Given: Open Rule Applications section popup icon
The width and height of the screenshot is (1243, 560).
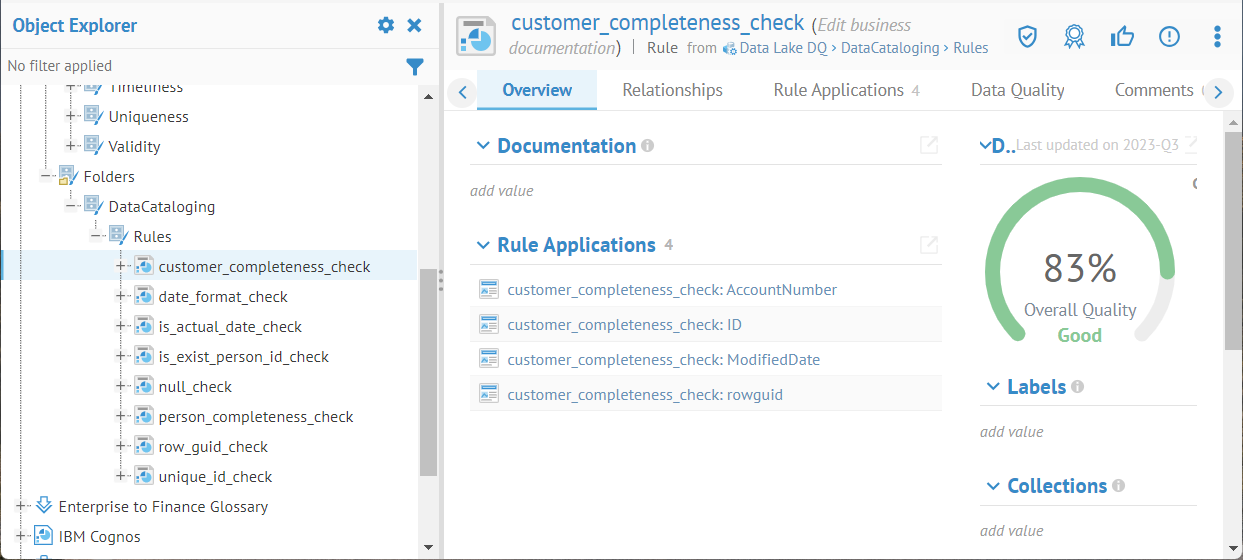Looking at the screenshot, I should click(929, 245).
